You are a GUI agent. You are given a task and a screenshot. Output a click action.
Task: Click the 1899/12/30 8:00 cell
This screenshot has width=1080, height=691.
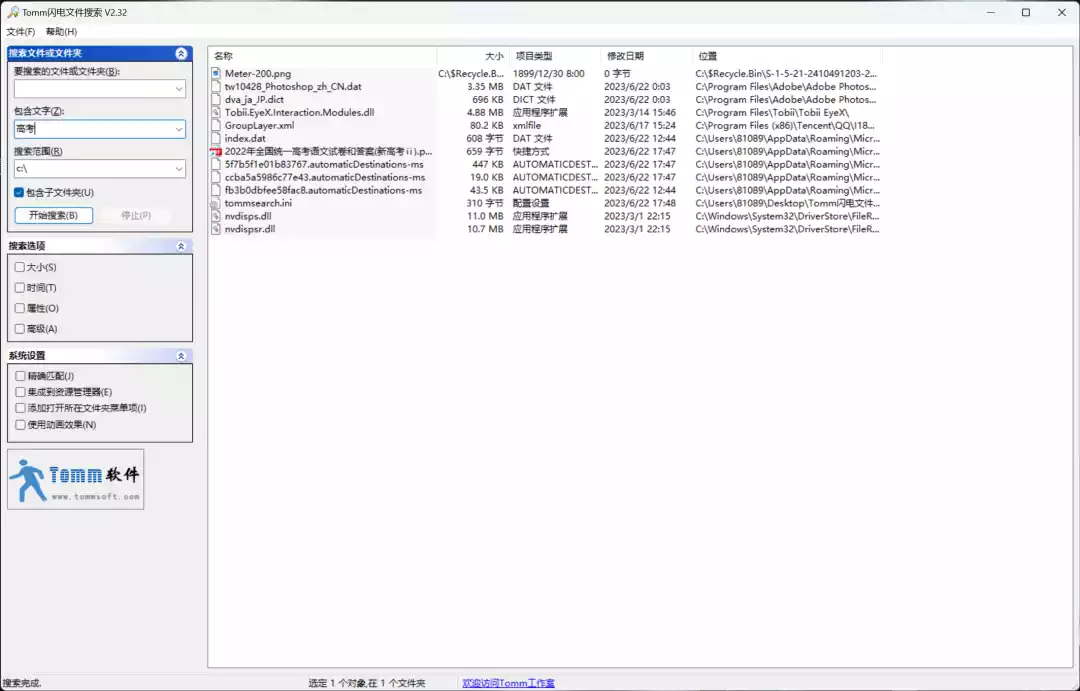[x=548, y=73]
